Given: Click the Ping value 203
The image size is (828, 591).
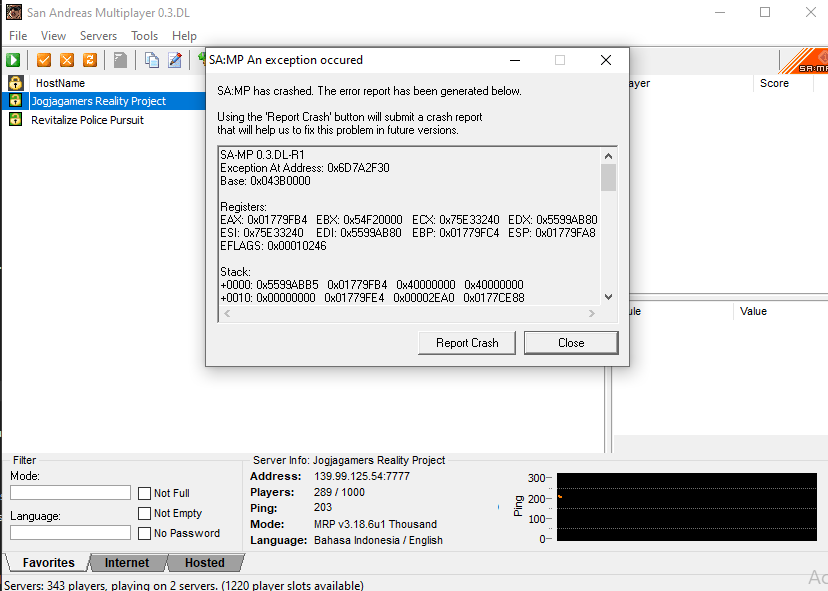Looking at the screenshot, I should click(323, 508).
